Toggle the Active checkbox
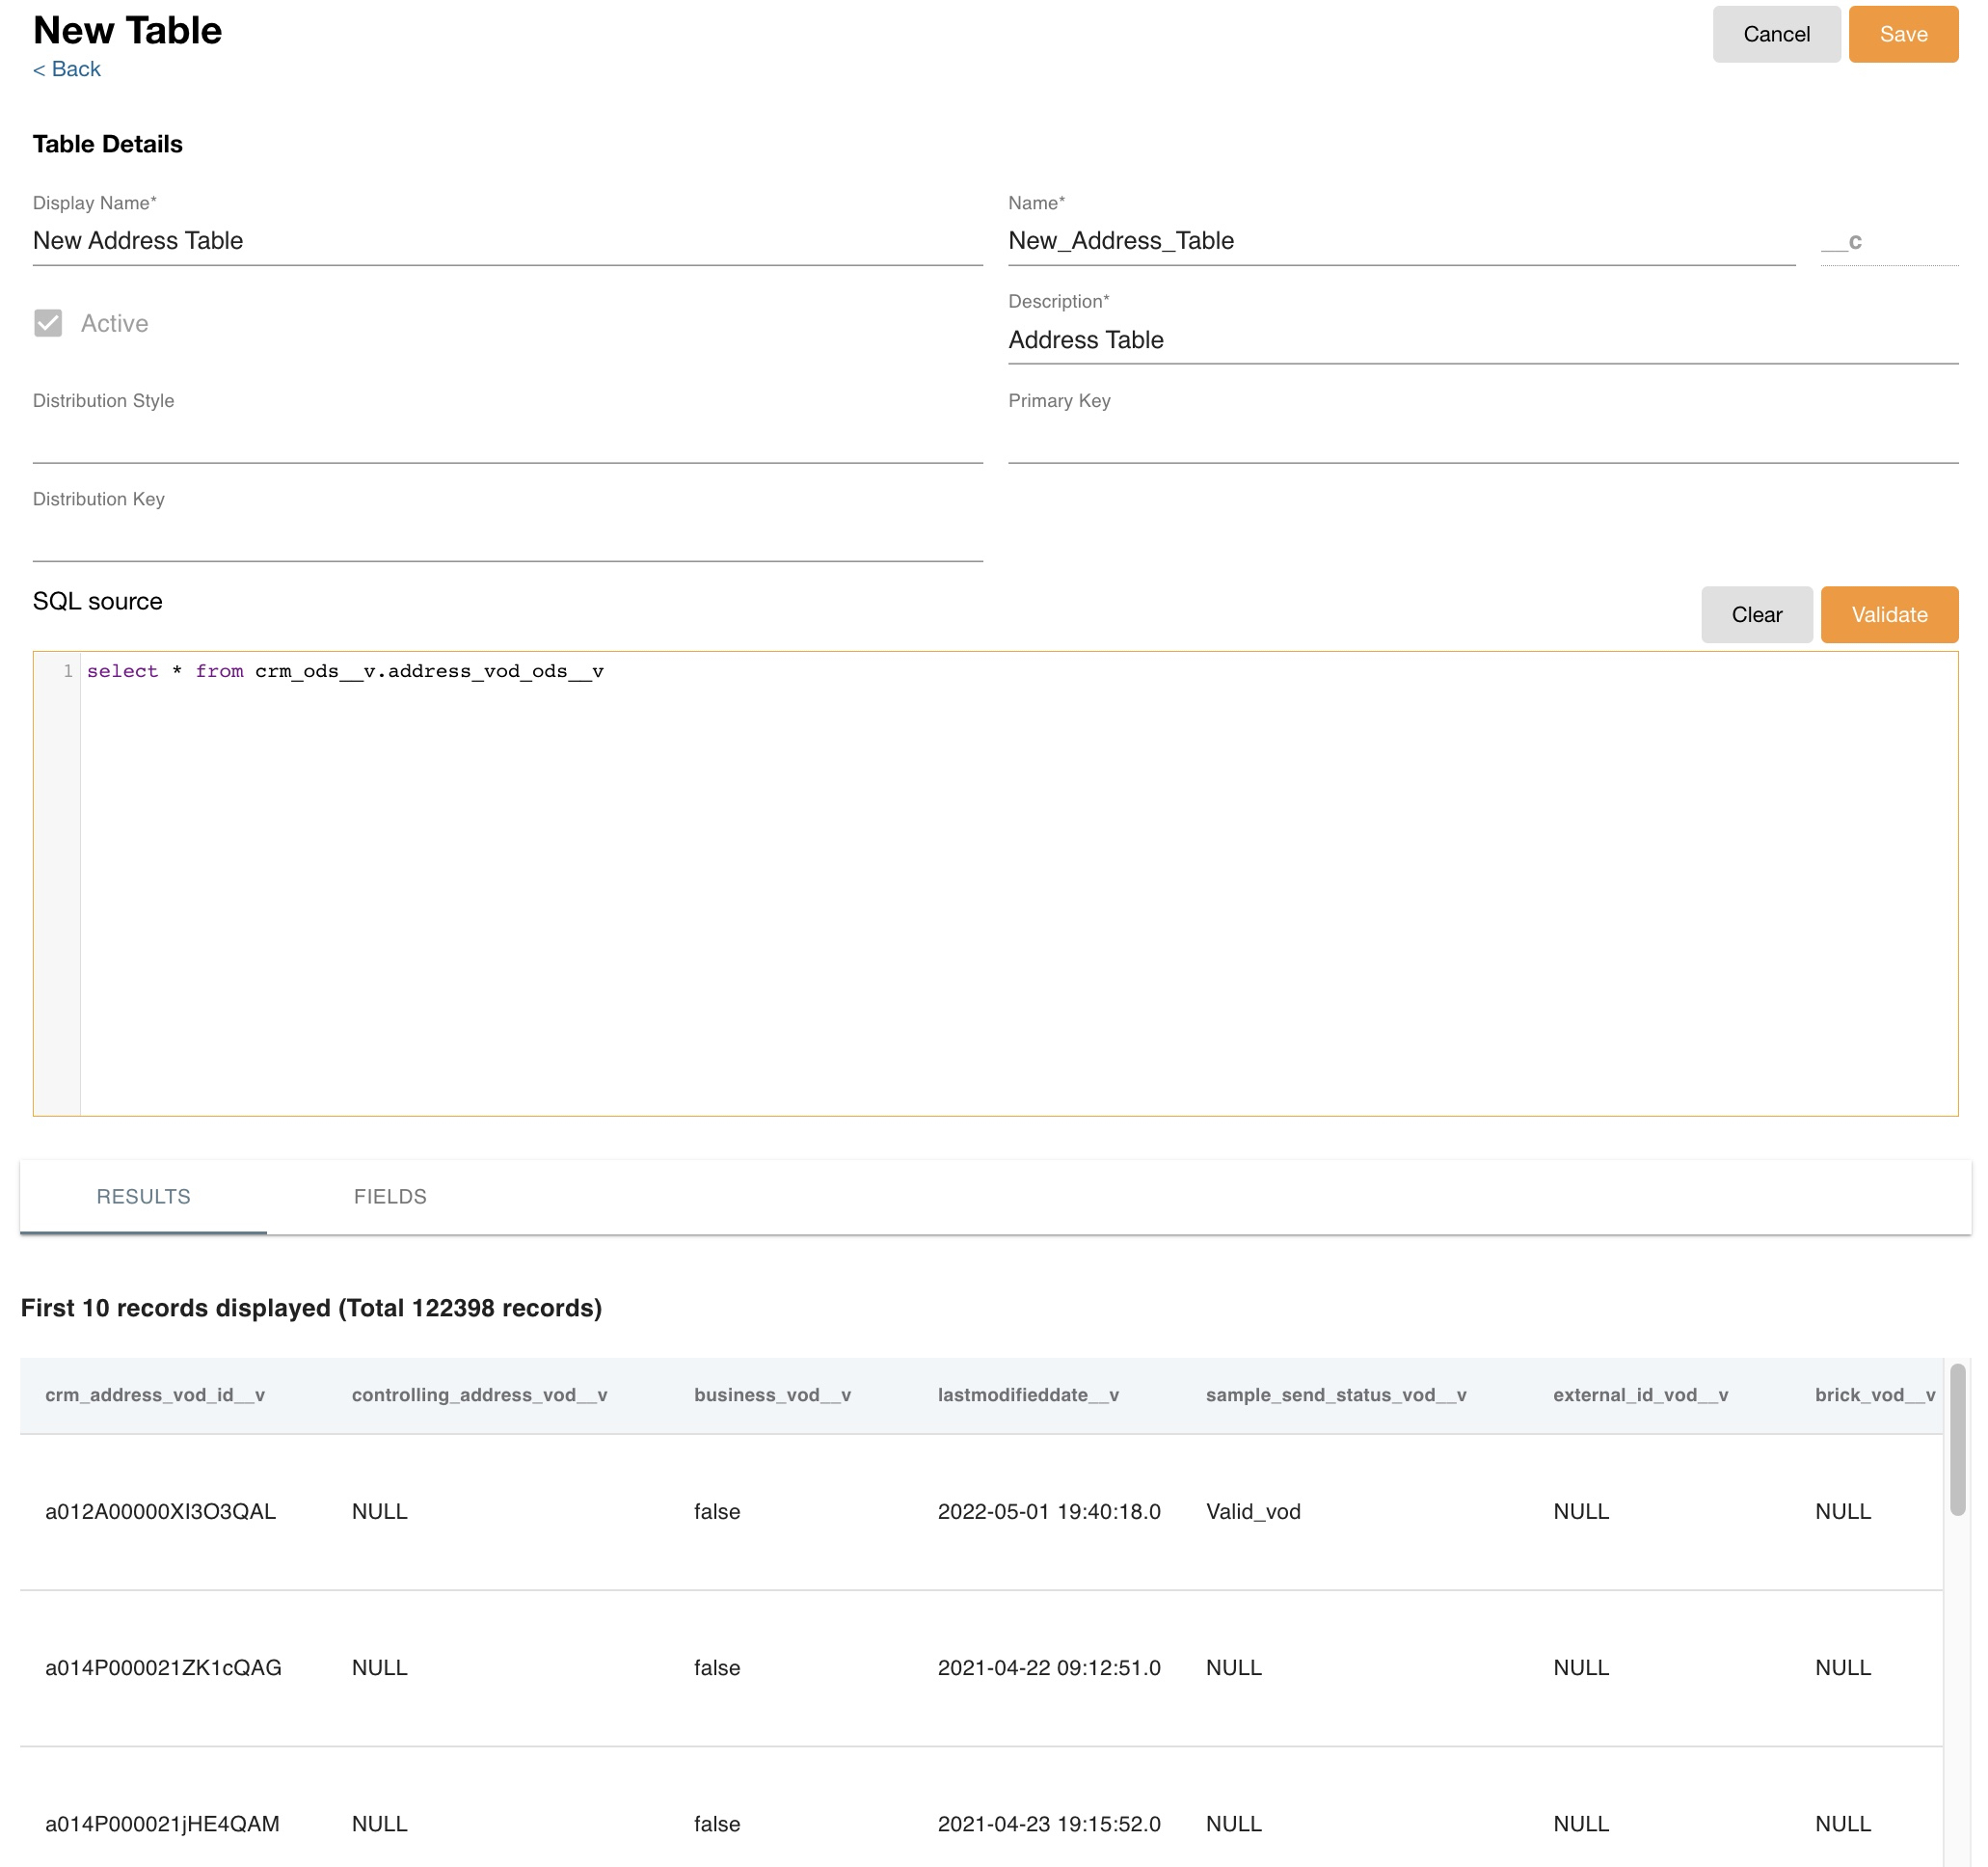This screenshot has height=1867, width=1988. tap(48, 323)
